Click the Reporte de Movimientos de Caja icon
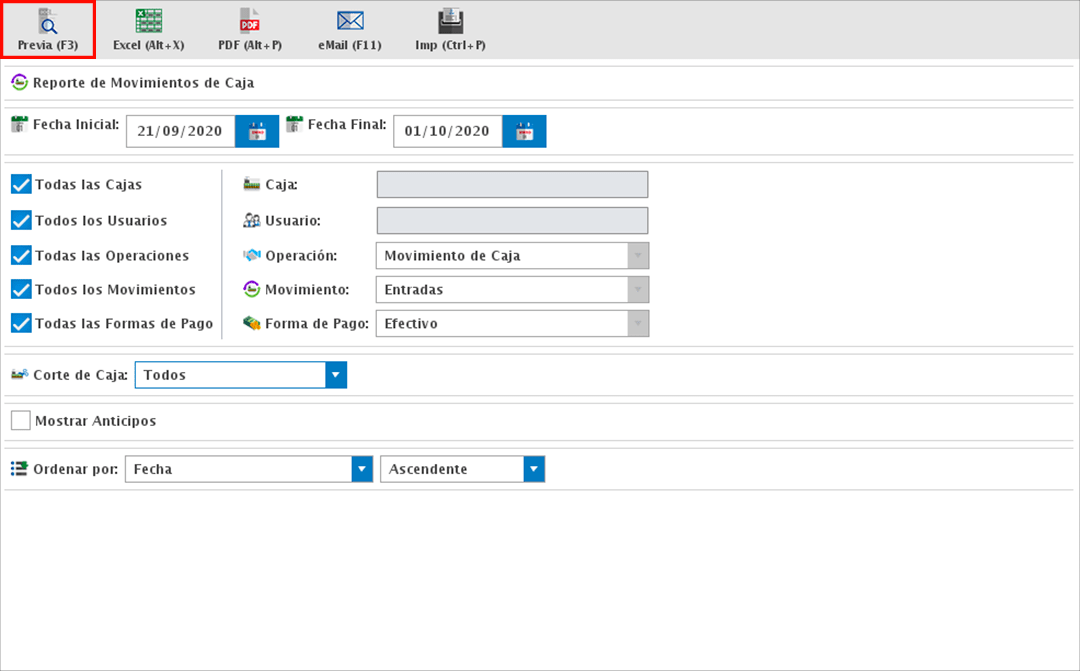Image resolution: width=1080 pixels, height=671 pixels. coord(19,82)
